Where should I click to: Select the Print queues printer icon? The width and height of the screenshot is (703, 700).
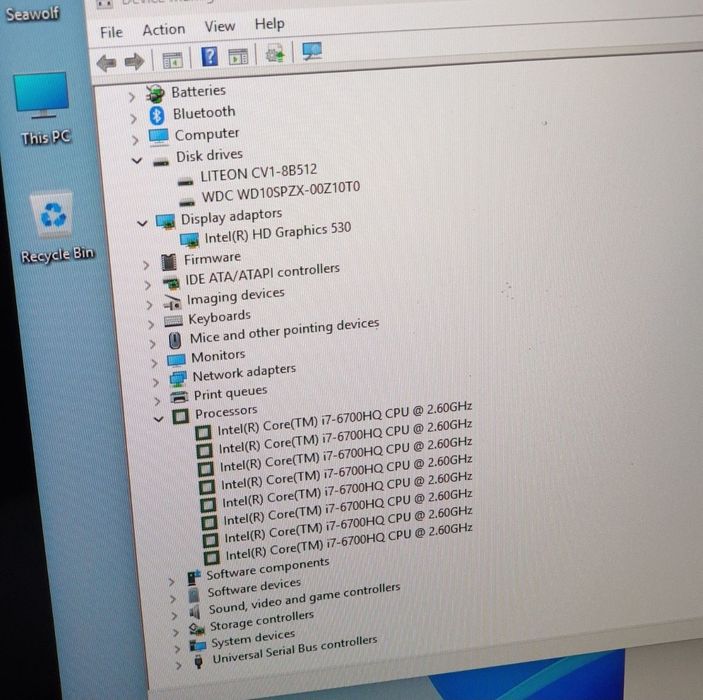point(179,397)
